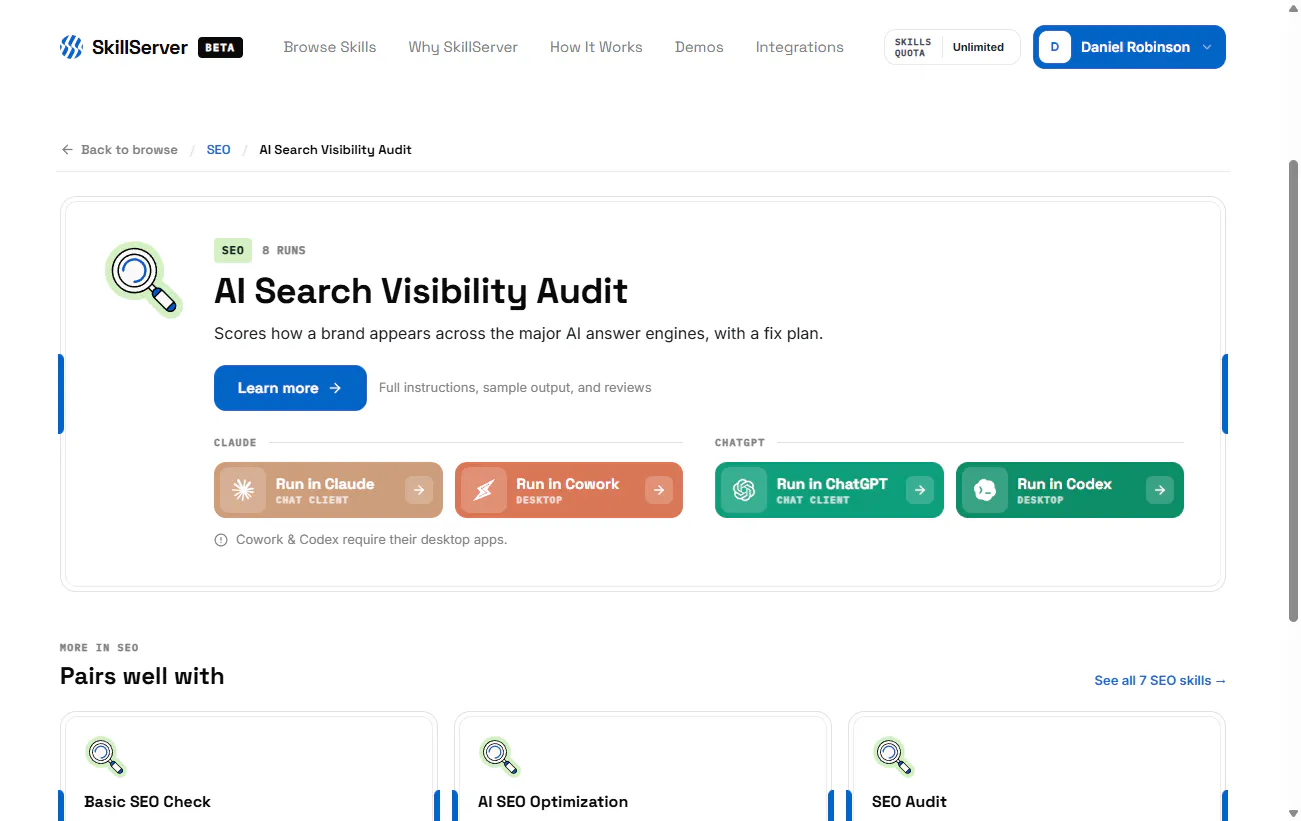Click the large magnifier skill icon
The width and height of the screenshot is (1301, 821).
pyautogui.click(x=144, y=279)
